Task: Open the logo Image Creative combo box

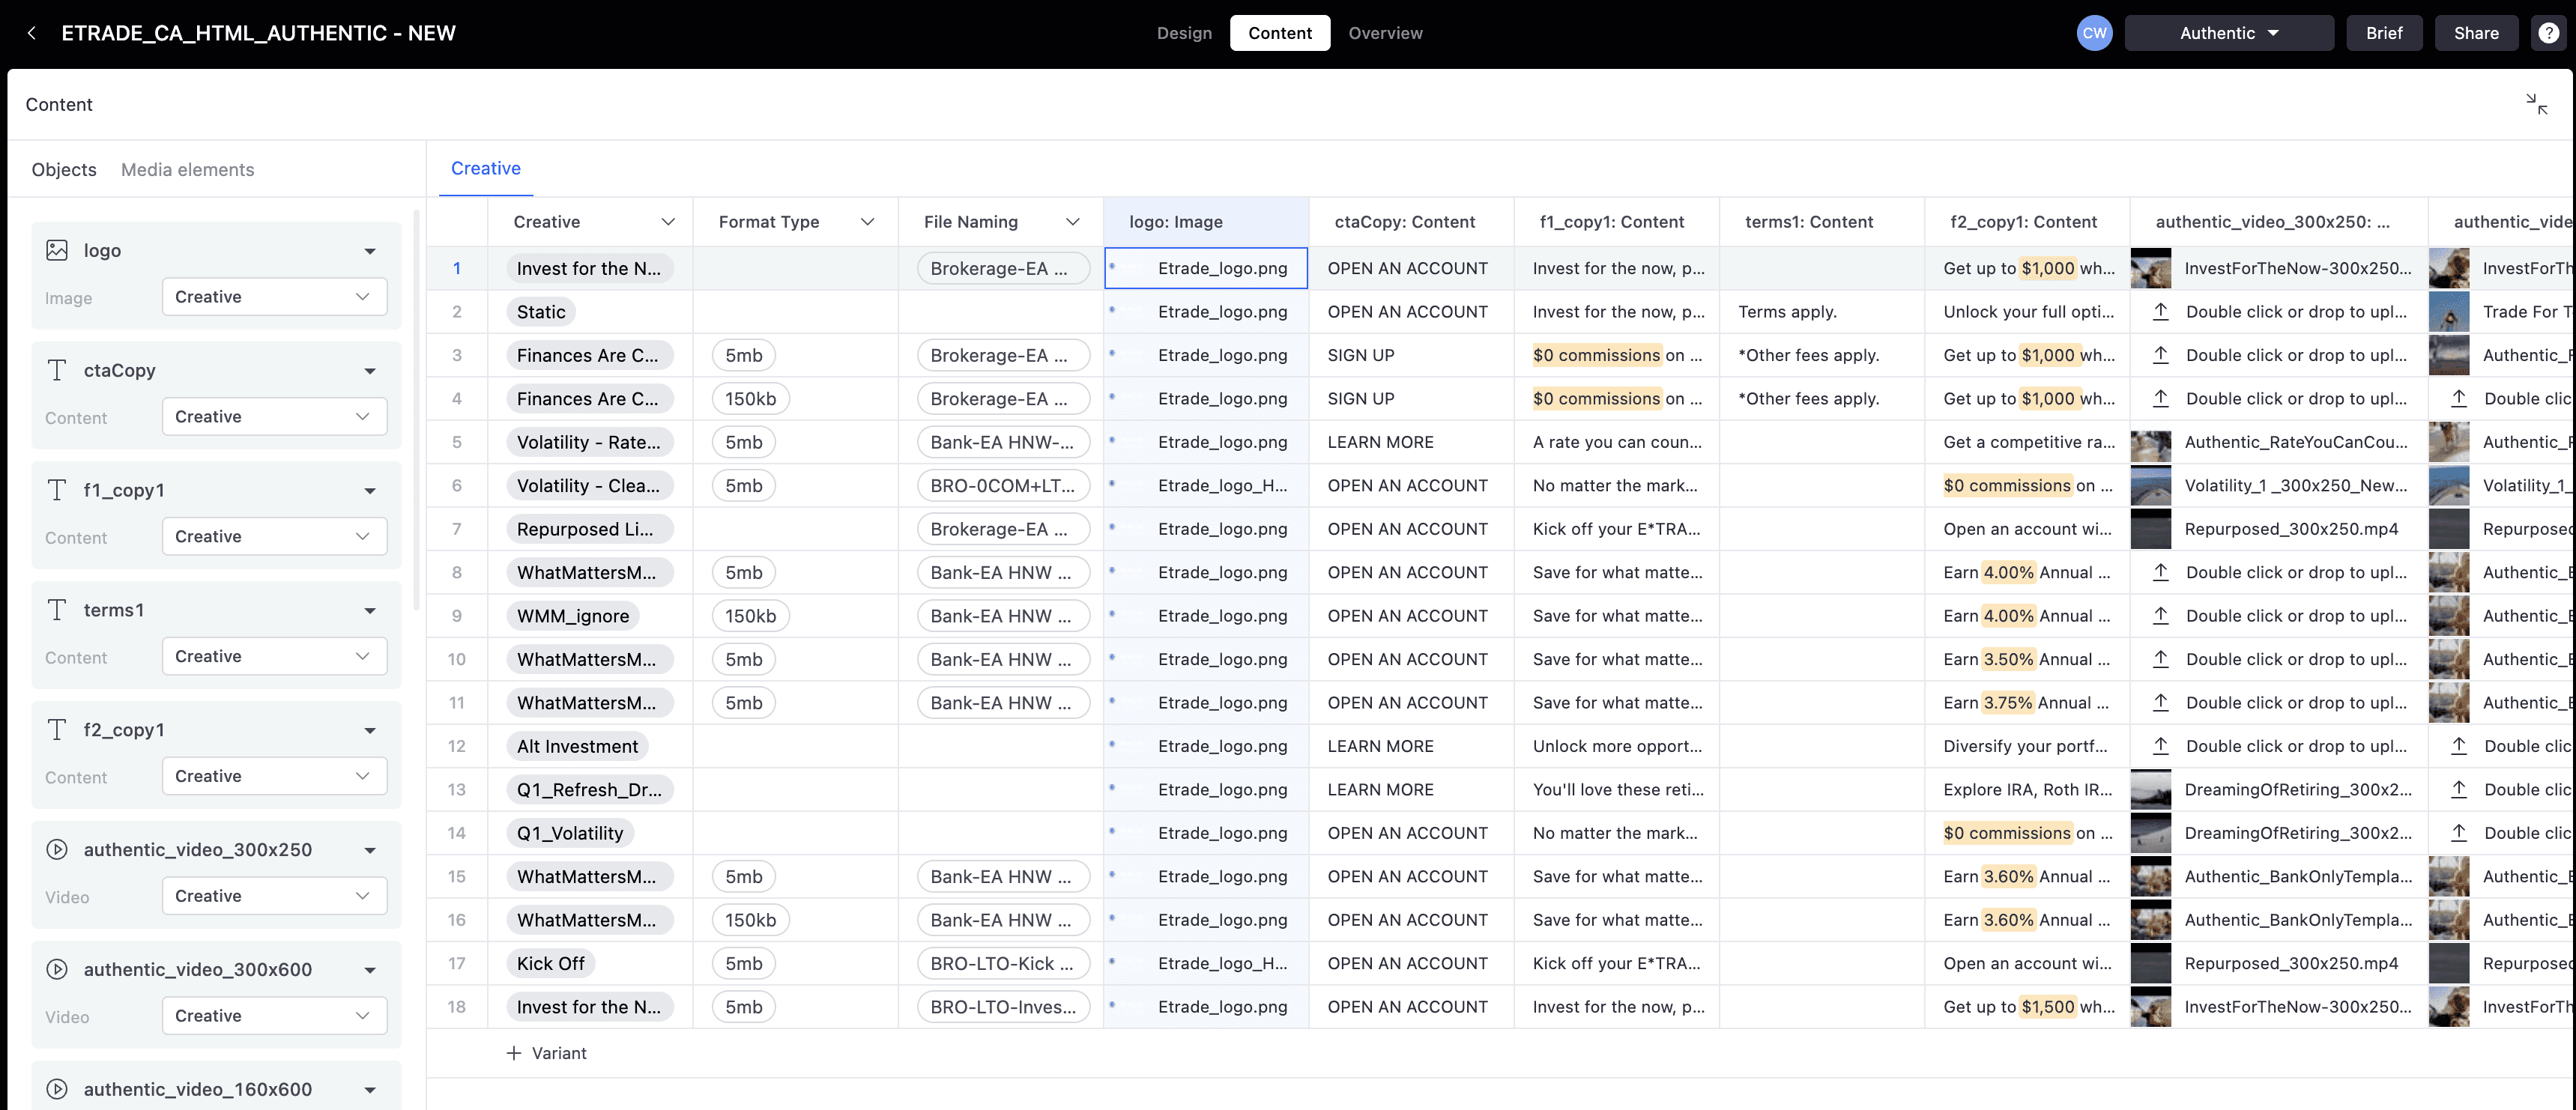Action: pos(274,297)
